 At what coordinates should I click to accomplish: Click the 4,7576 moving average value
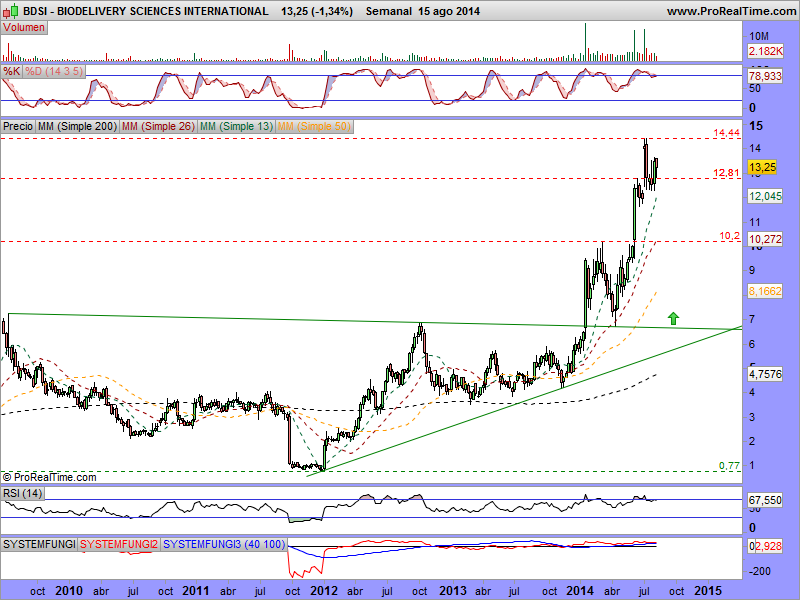[765, 374]
